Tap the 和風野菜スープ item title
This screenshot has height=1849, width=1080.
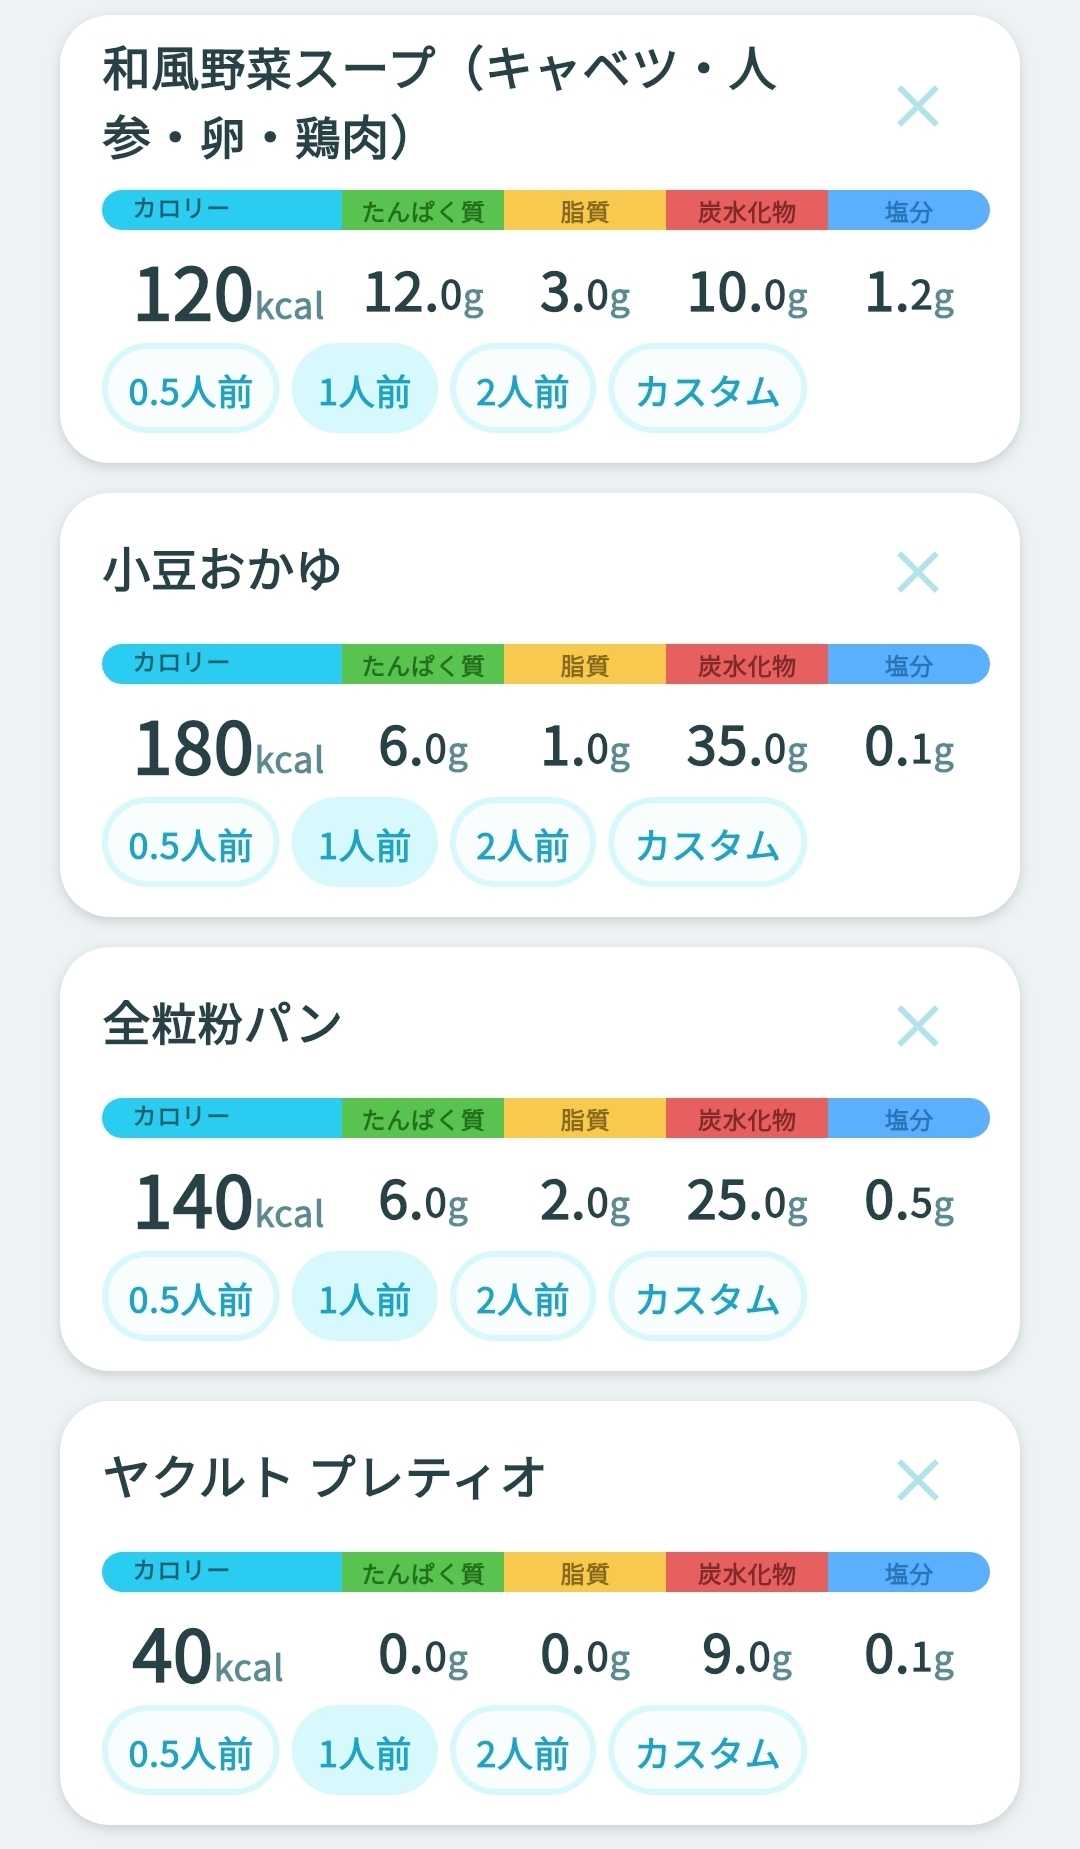pyautogui.click(x=440, y=103)
